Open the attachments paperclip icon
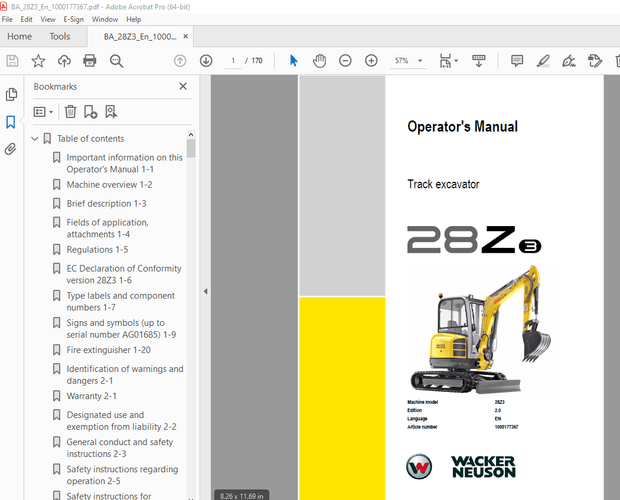 coord(11,149)
